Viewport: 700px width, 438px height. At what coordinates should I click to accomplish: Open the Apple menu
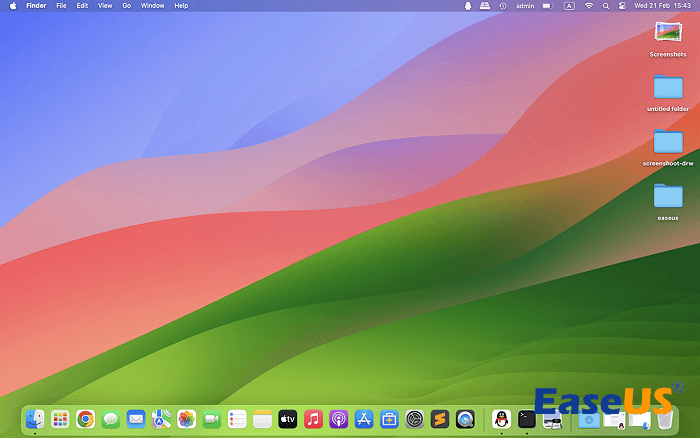coord(13,6)
